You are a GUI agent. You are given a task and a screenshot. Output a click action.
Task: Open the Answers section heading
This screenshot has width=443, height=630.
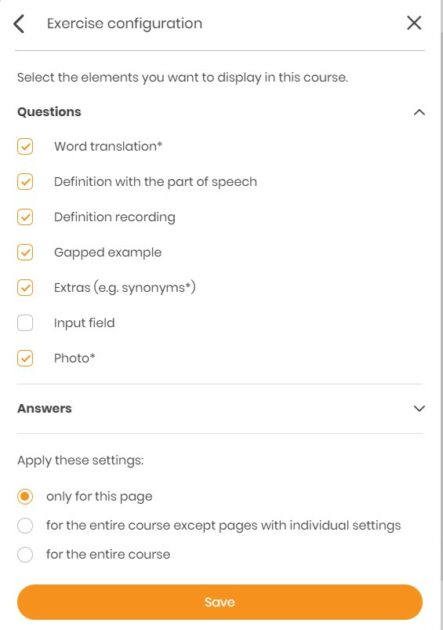click(44, 408)
